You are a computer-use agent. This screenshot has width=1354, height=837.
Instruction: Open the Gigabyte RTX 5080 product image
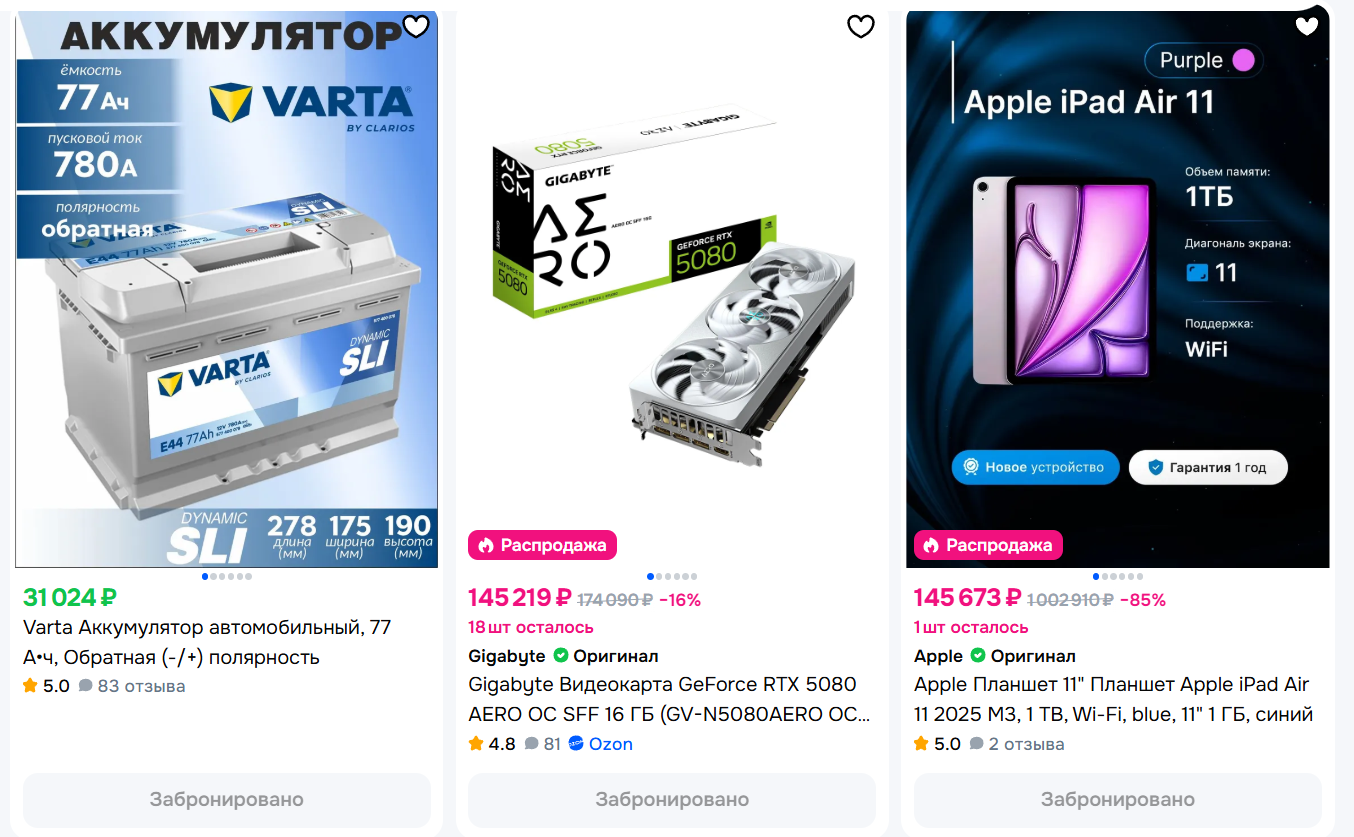click(672, 290)
